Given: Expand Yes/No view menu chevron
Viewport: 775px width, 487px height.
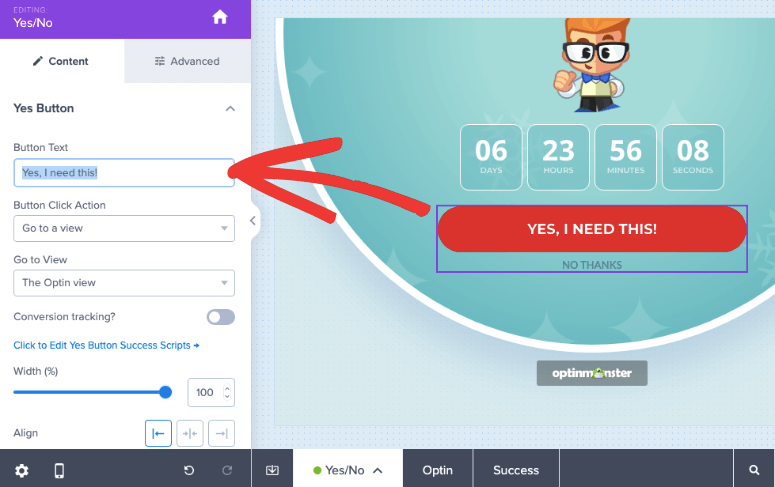Looking at the screenshot, I should pyautogui.click(x=378, y=470).
